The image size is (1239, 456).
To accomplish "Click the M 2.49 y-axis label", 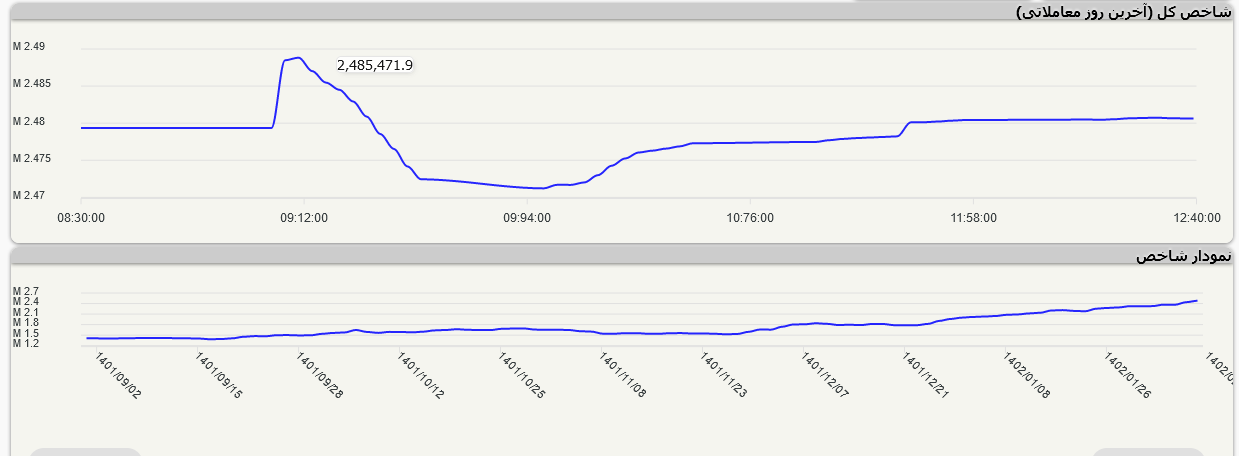I will (x=30, y=47).
